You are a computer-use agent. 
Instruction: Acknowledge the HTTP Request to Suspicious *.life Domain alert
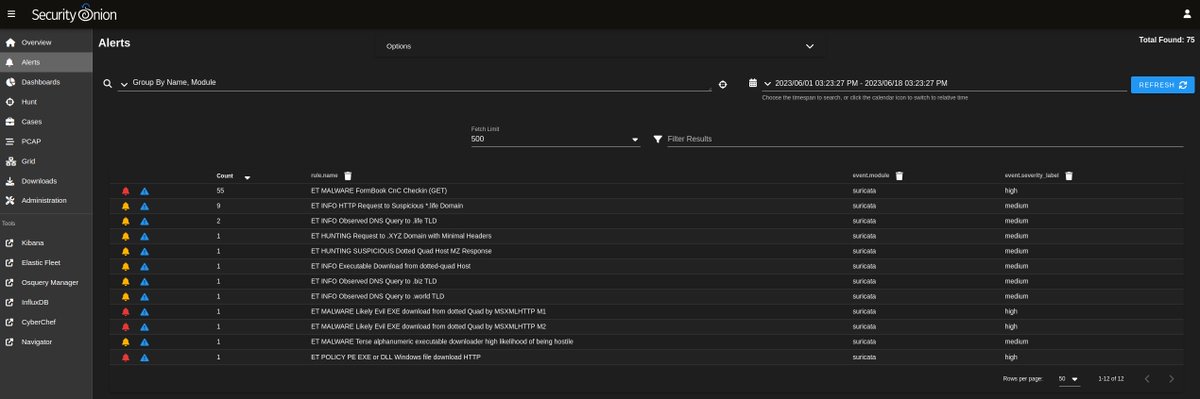126,205
